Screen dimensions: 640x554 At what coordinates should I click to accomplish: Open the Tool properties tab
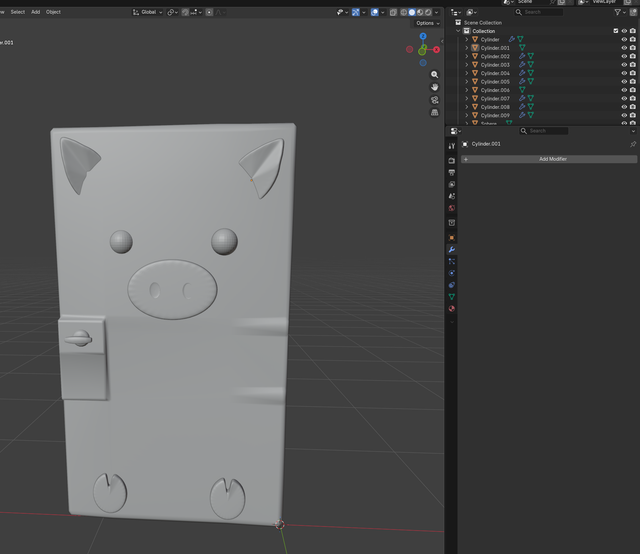pos(451,146)
